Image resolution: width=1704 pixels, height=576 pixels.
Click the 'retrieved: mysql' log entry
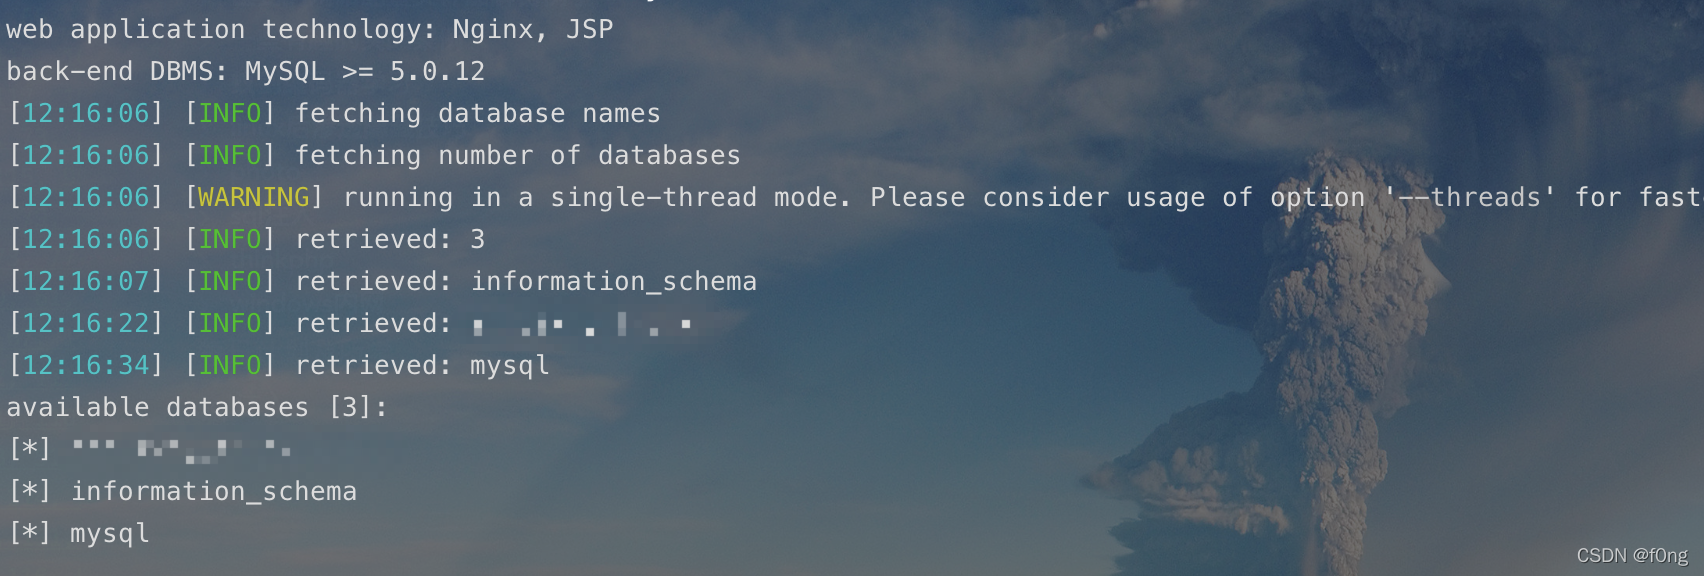click(422, 366)
